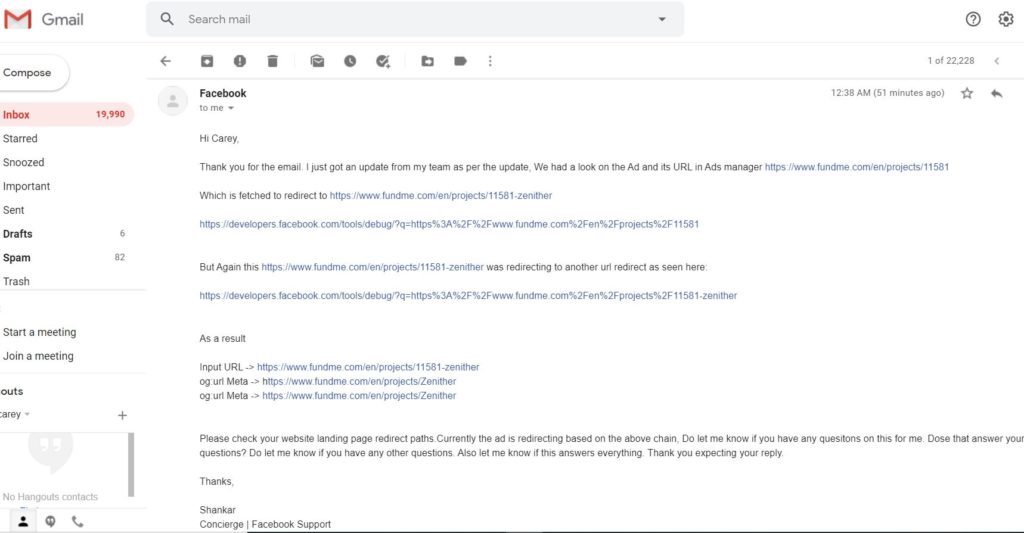Report this email as spam
Screen dimensions: 1024x533
pos(239,61)
